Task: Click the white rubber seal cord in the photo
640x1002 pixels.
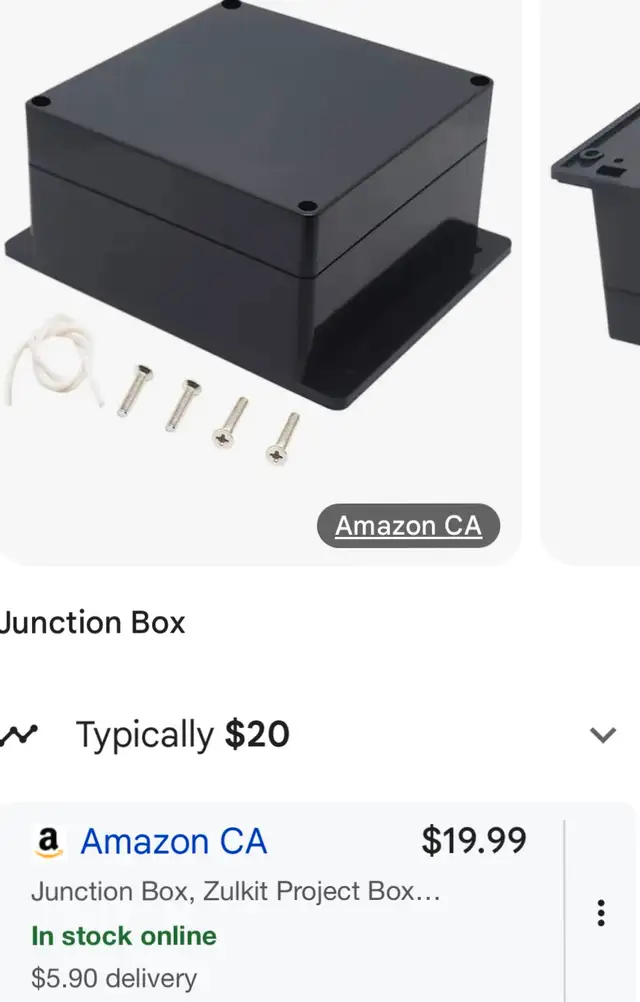Action: [54, 359]
